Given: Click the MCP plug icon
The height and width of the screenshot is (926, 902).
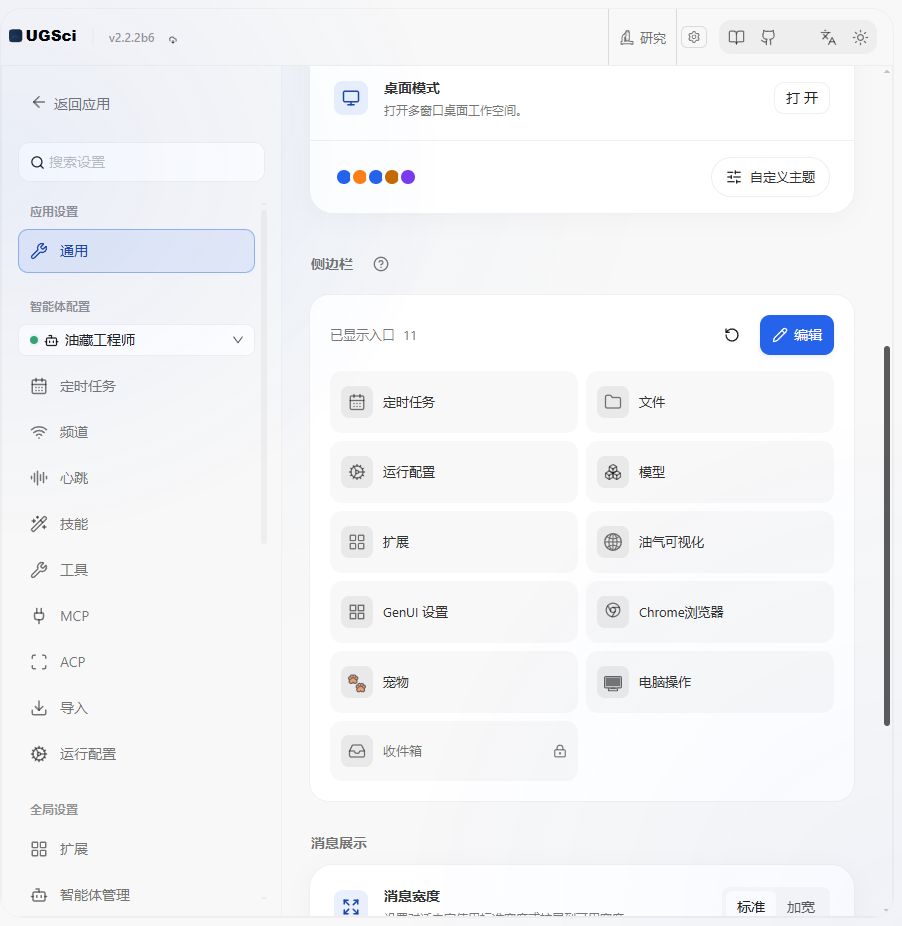Looking at the screenshot, I should 39,616.
